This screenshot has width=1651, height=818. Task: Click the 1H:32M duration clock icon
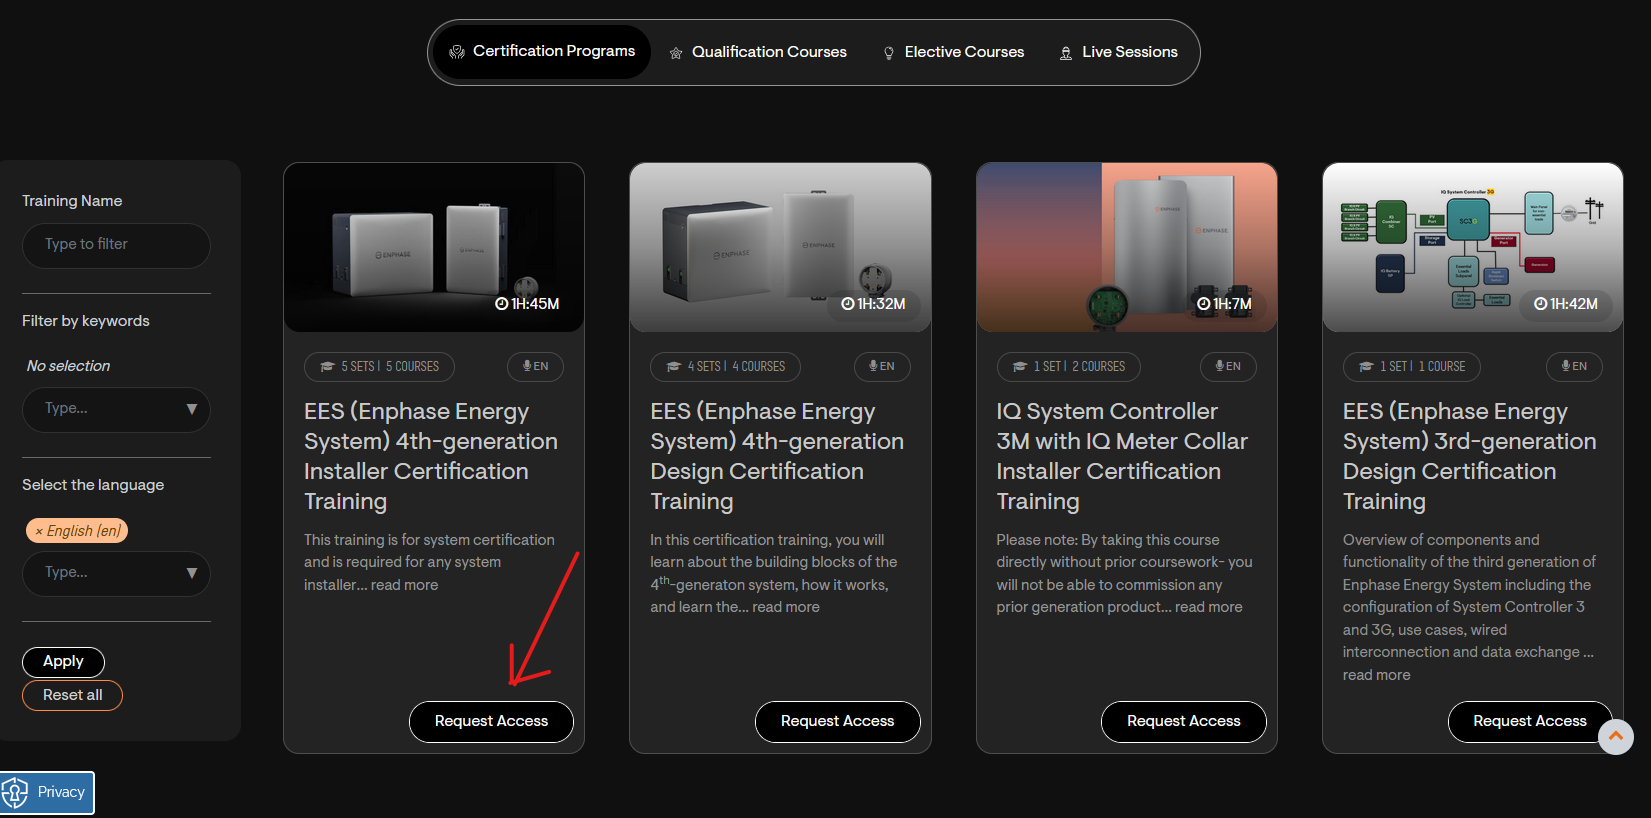coord(848,304)
